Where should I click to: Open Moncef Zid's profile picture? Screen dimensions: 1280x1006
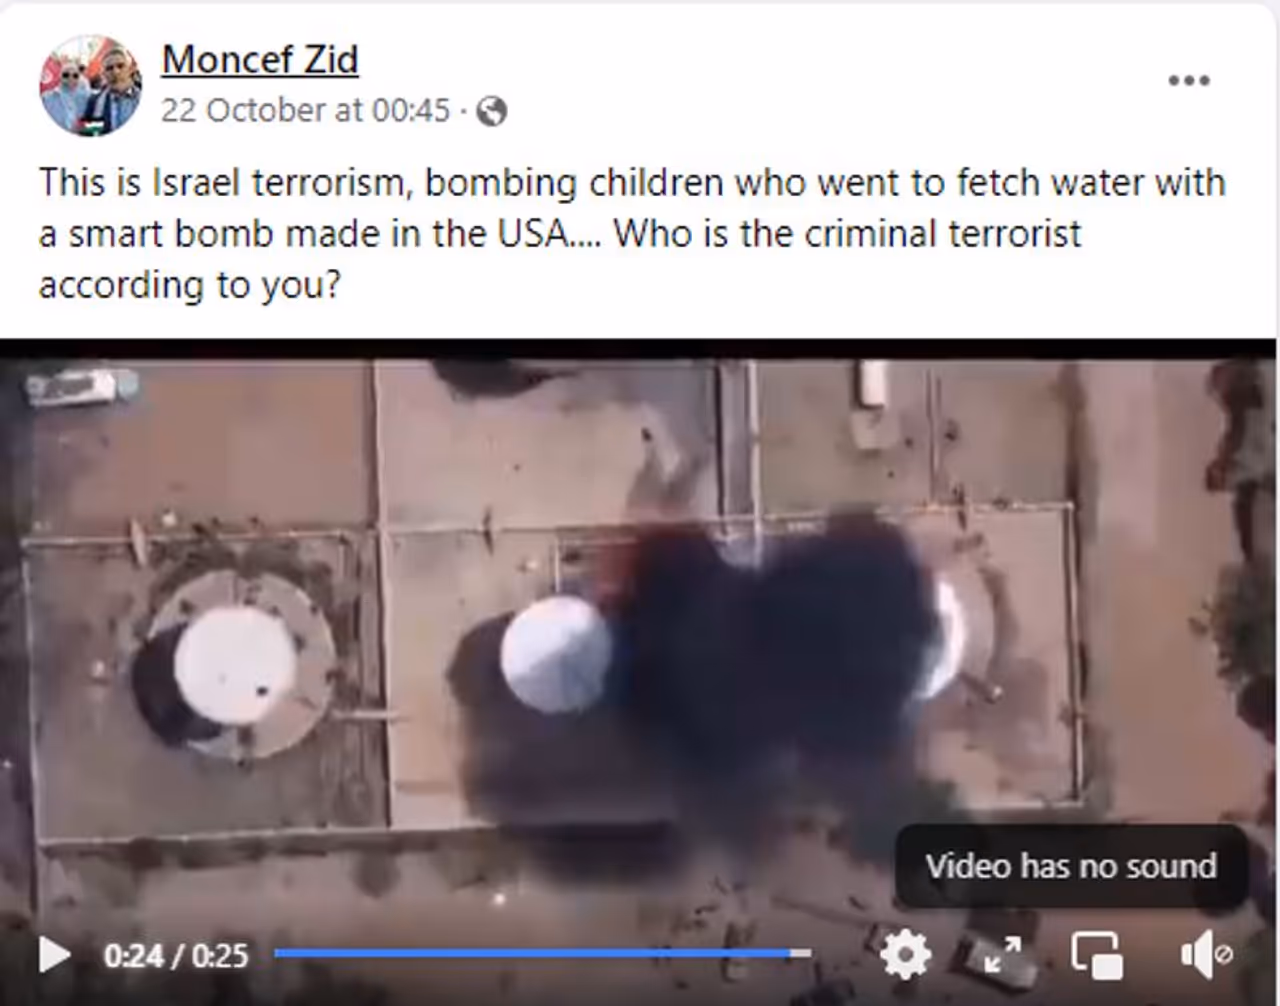[90, 85]
